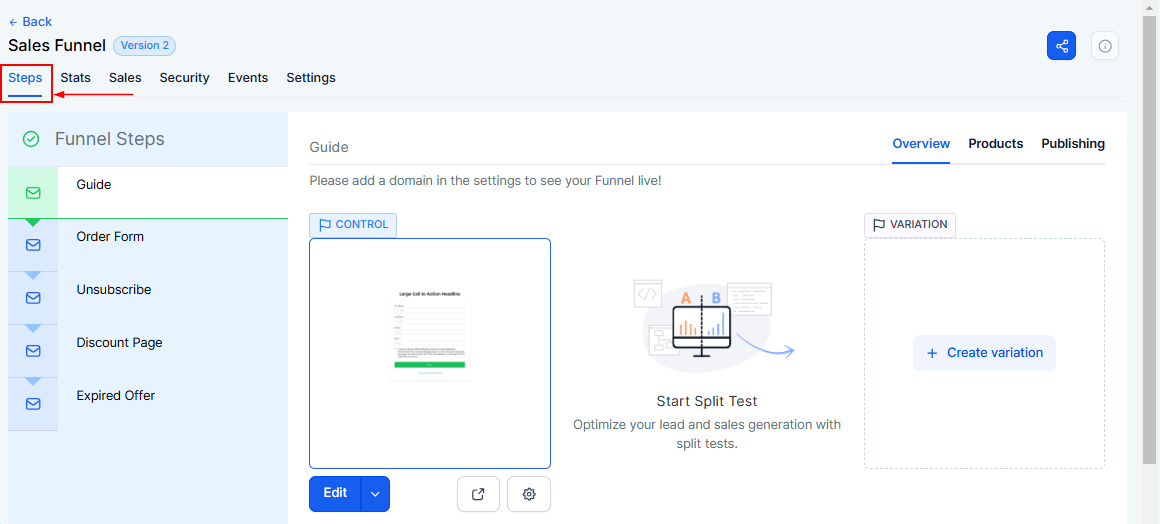Open the Events tab

pyautogui.click(x=248, y=78)
